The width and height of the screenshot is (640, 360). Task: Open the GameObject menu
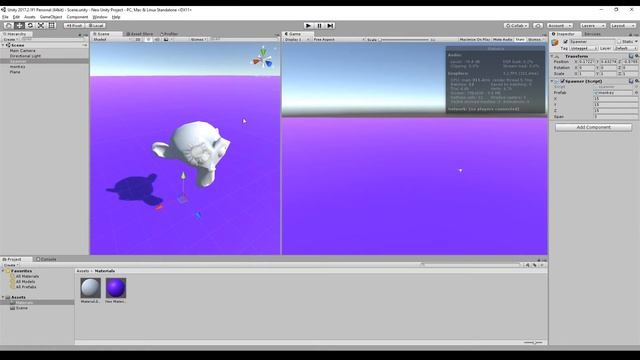[x=51, y=17]
